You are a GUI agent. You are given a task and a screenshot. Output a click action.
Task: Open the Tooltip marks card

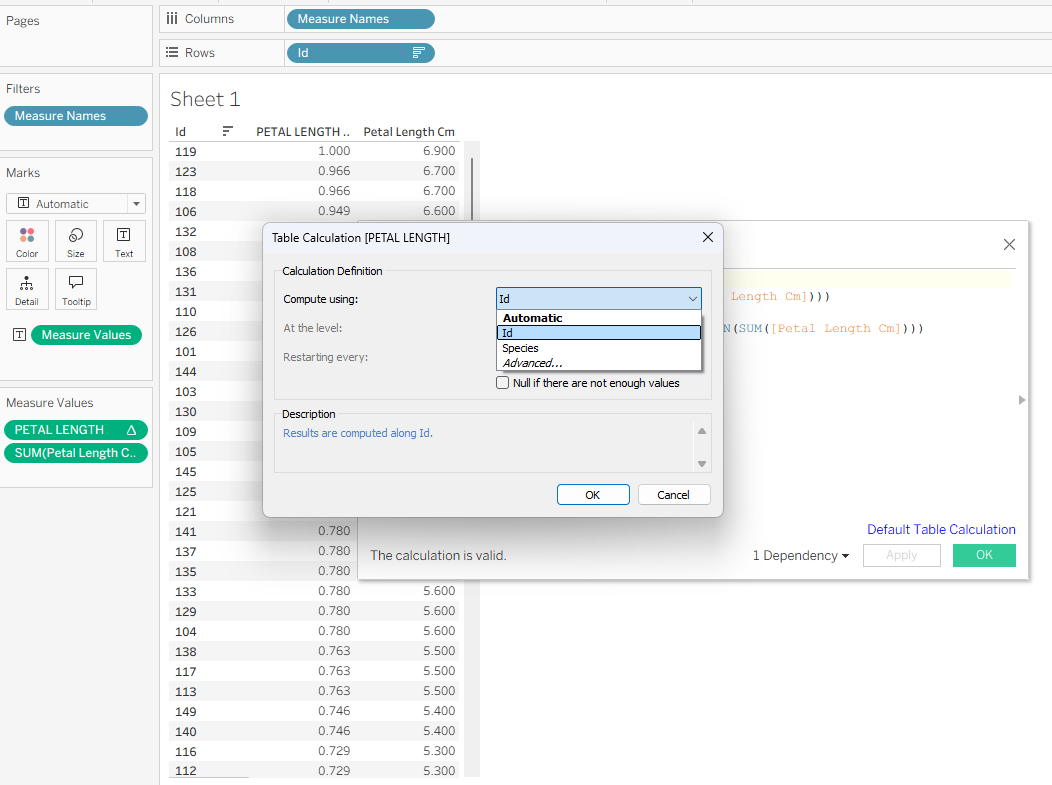[x=76, y=289]
